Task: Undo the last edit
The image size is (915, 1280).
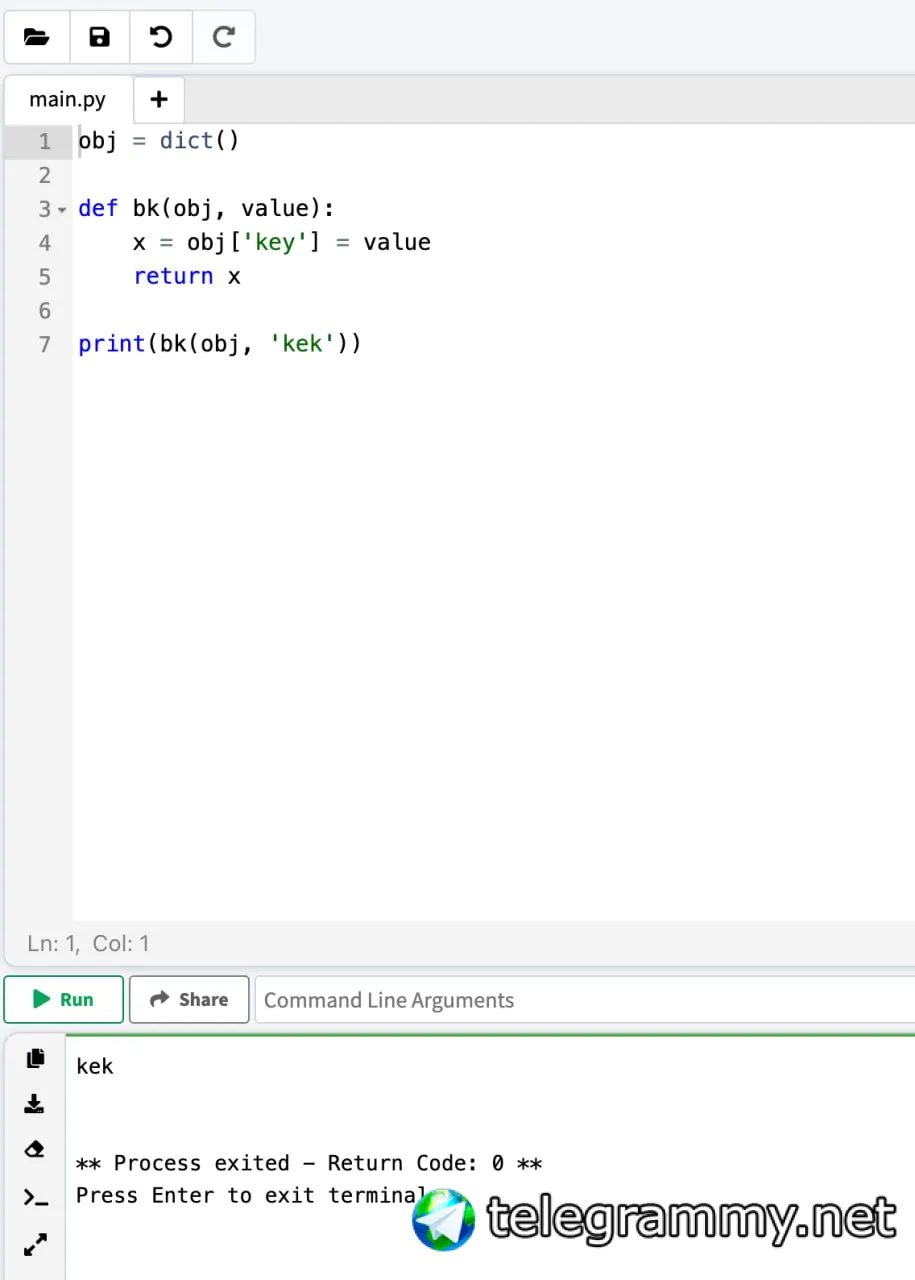Action: tap(161, 38)
